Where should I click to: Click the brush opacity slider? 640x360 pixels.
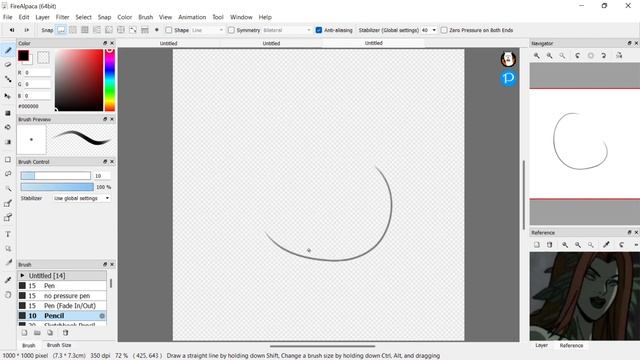point(57,187)
